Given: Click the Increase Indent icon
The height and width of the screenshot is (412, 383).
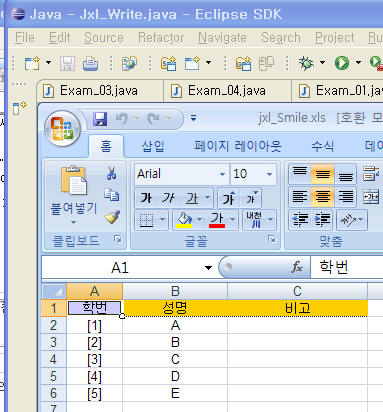Looking at the screenshot, I should pyautogui.click(x=322, y=220).
